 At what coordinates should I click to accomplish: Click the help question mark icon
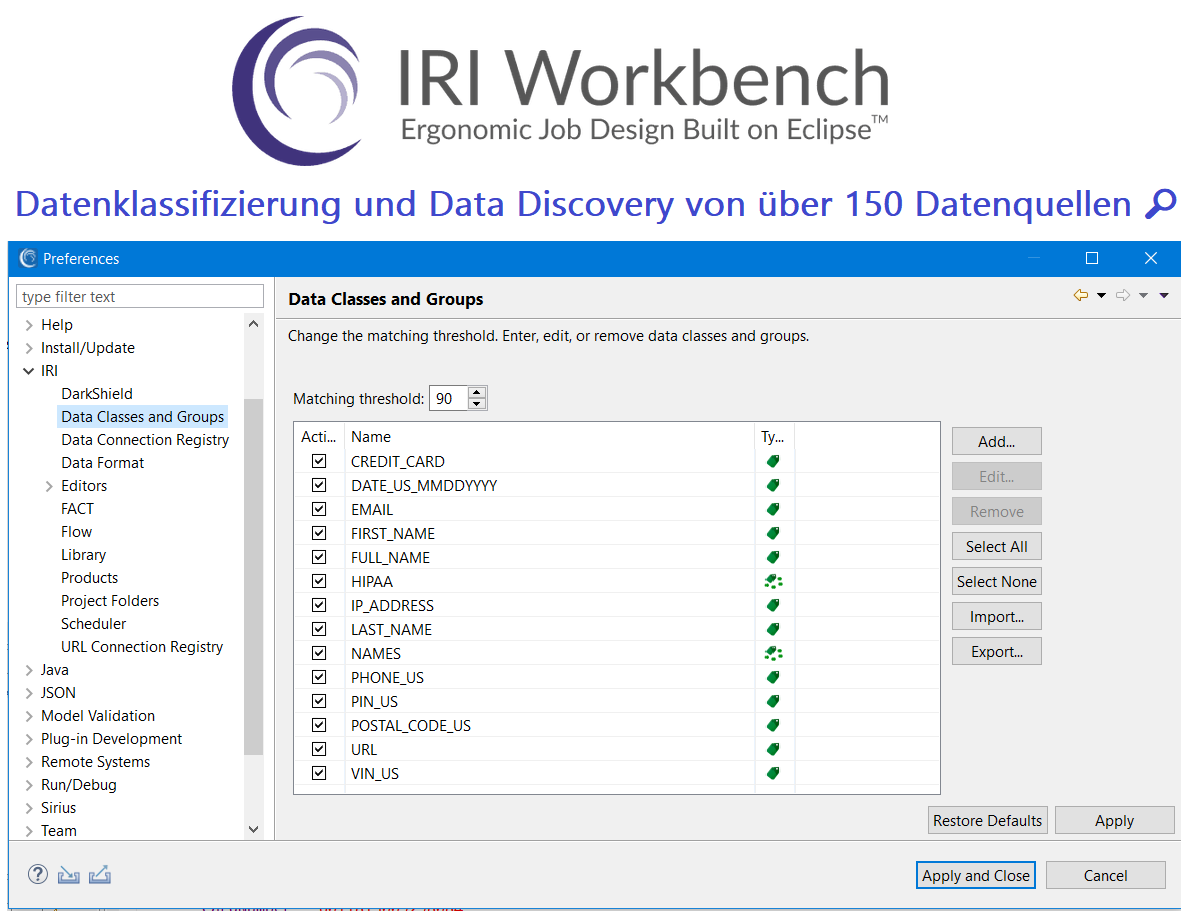[x=38, y=875]
